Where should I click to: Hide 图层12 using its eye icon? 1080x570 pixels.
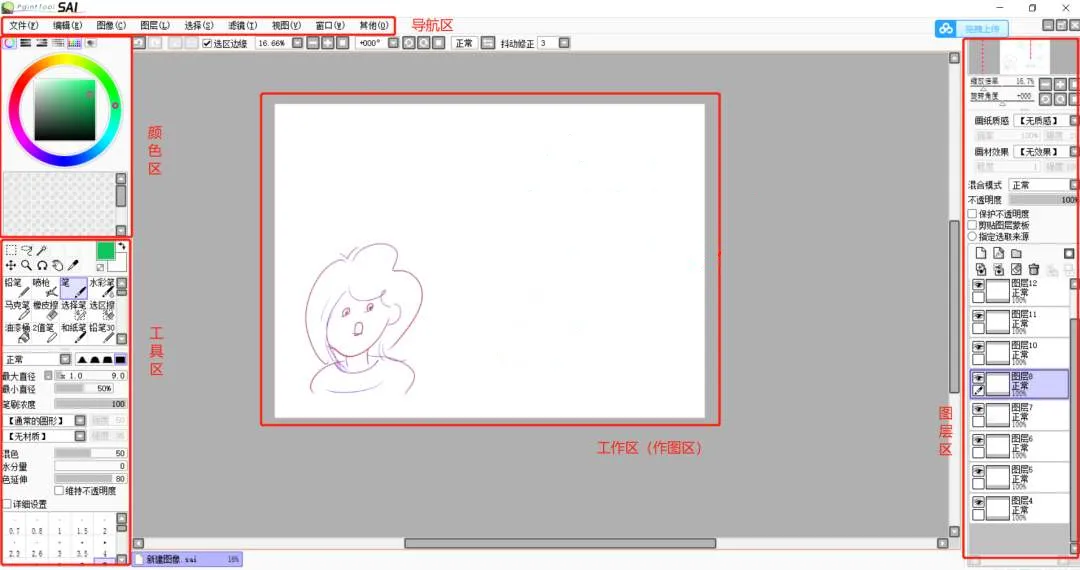coord(978,285)
